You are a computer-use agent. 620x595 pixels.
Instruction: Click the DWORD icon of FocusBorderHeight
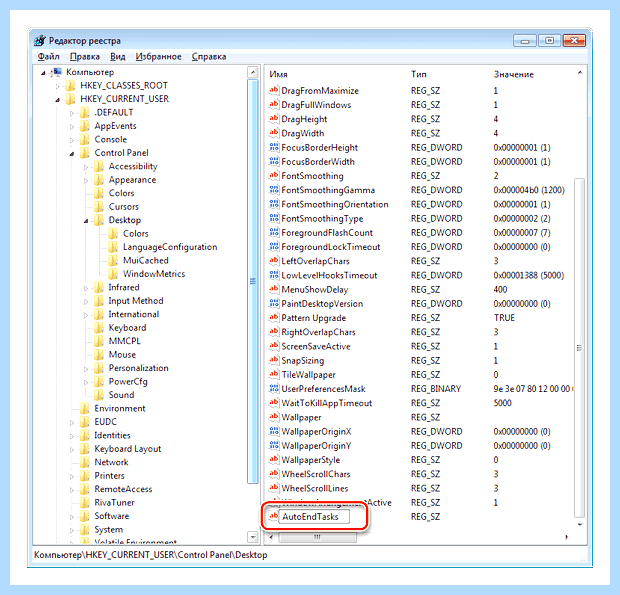click(274, 147)
